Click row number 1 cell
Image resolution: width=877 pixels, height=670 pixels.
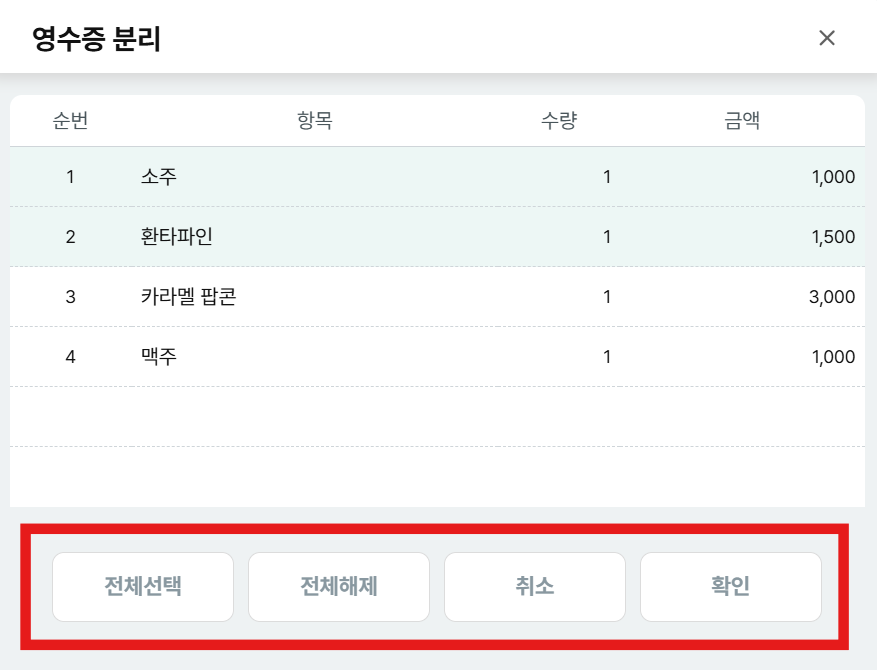[70, 177]
